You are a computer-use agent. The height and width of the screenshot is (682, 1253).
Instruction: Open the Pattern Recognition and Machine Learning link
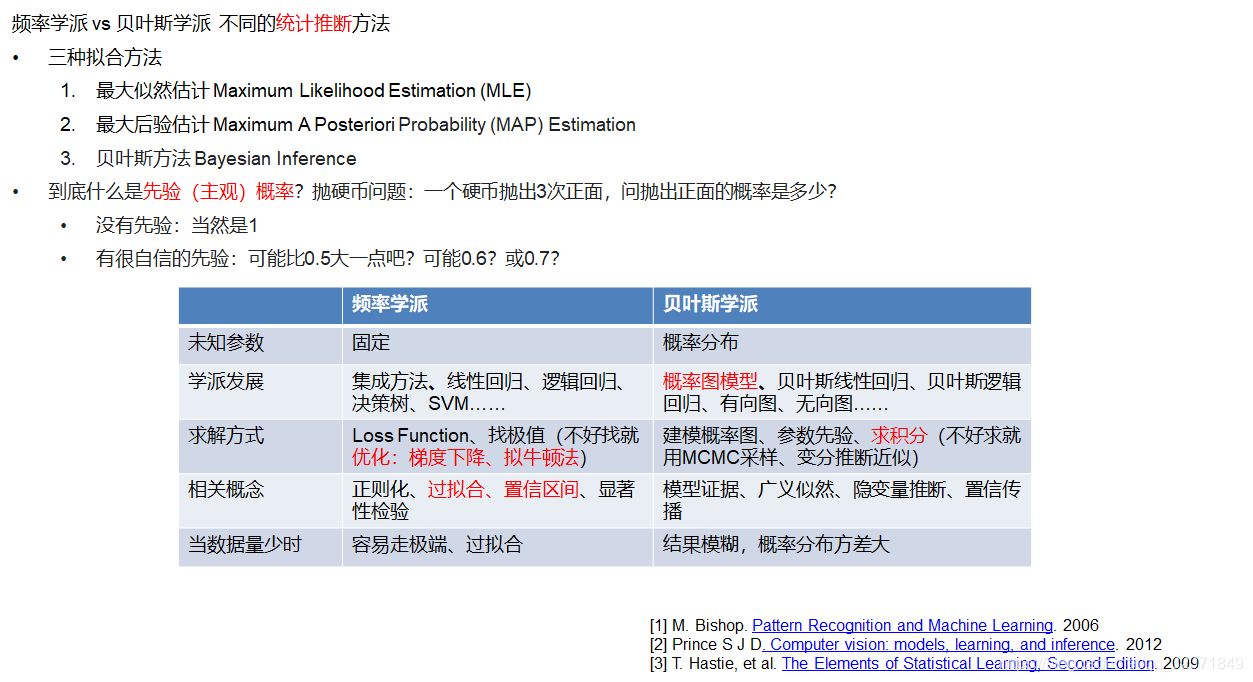pos(902,625)
